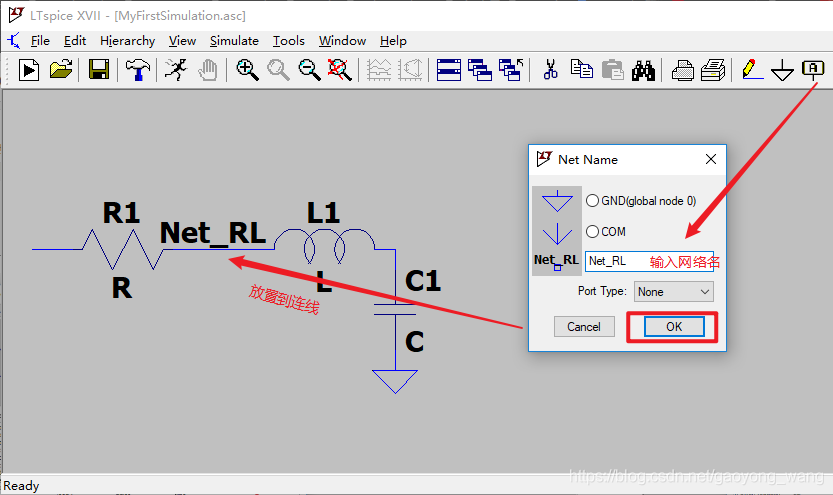This screenshot has width=833, height=495.
Task: Open the Hierarchy menu
Action: (x=127, y=41)
